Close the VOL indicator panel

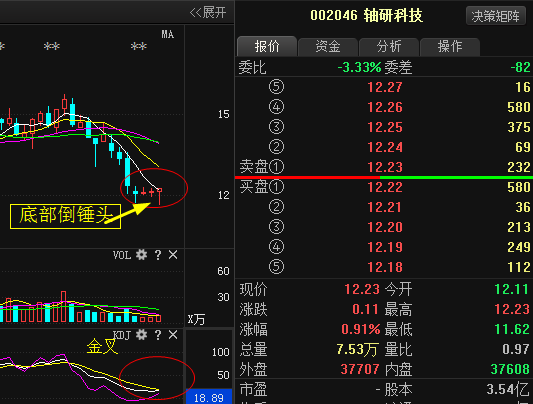tap(173, 254)
